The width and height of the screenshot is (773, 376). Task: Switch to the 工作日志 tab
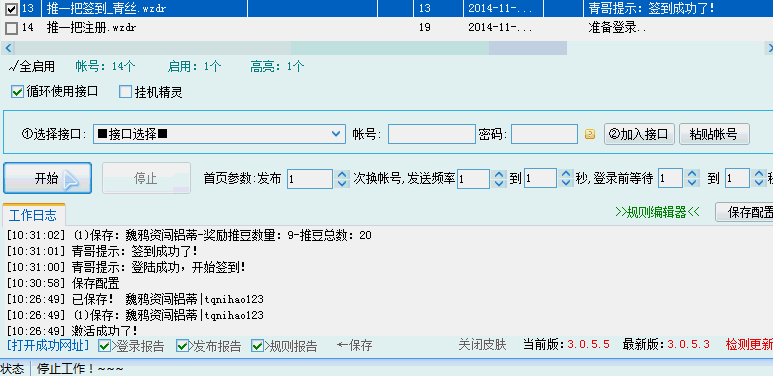[x=33, y=215]
